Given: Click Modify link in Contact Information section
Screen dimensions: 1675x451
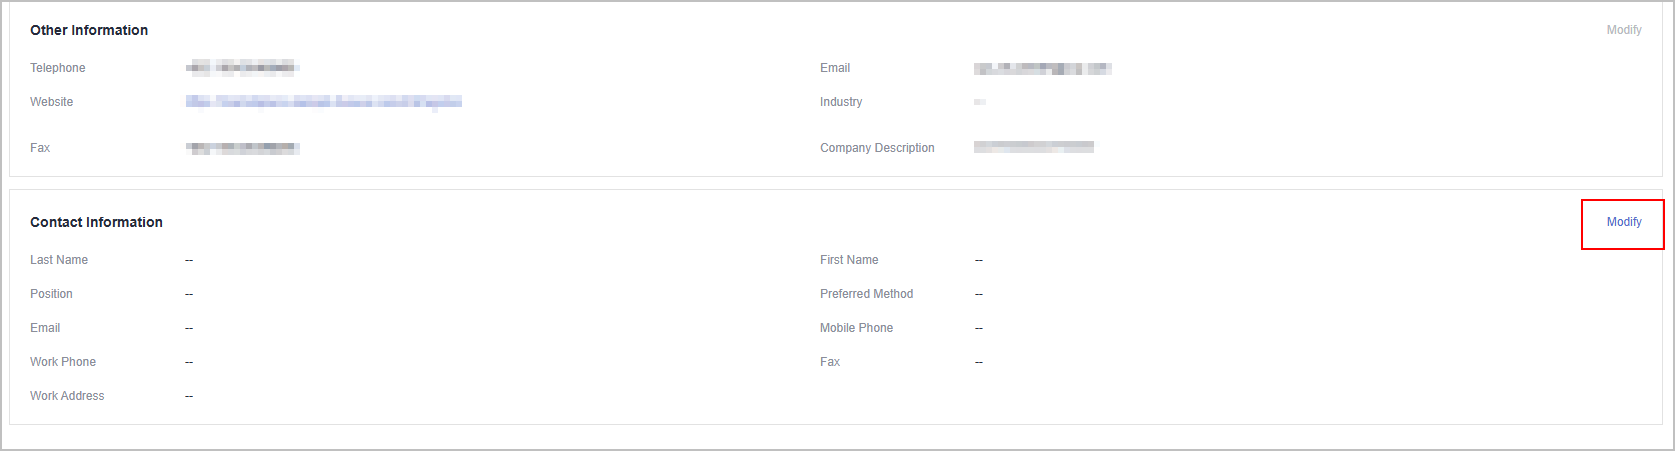Looking at the screenshot, I should [x=1623, y=222].
